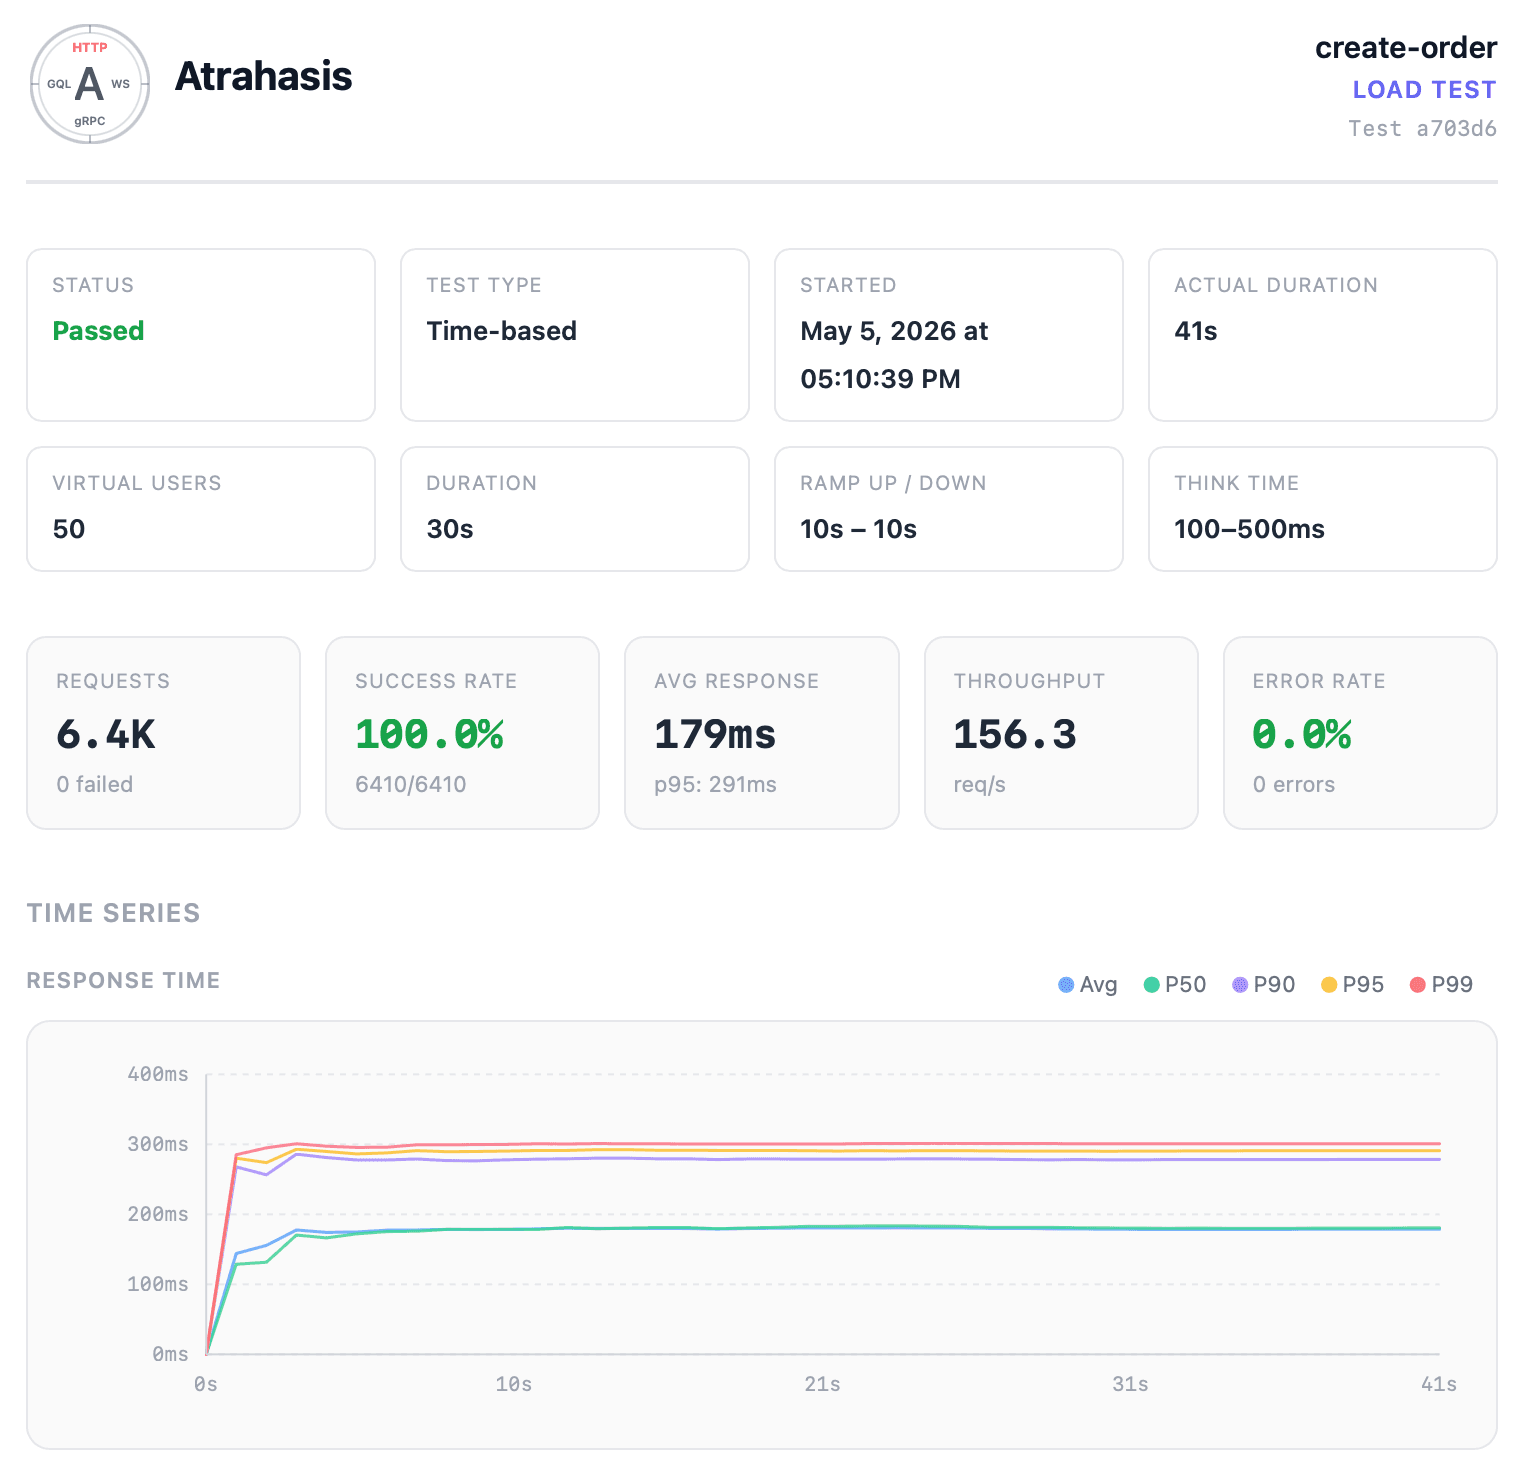Click the THINK TIME card label
Screen dimensions: 1520x1464
click(x=1236, y=483)
